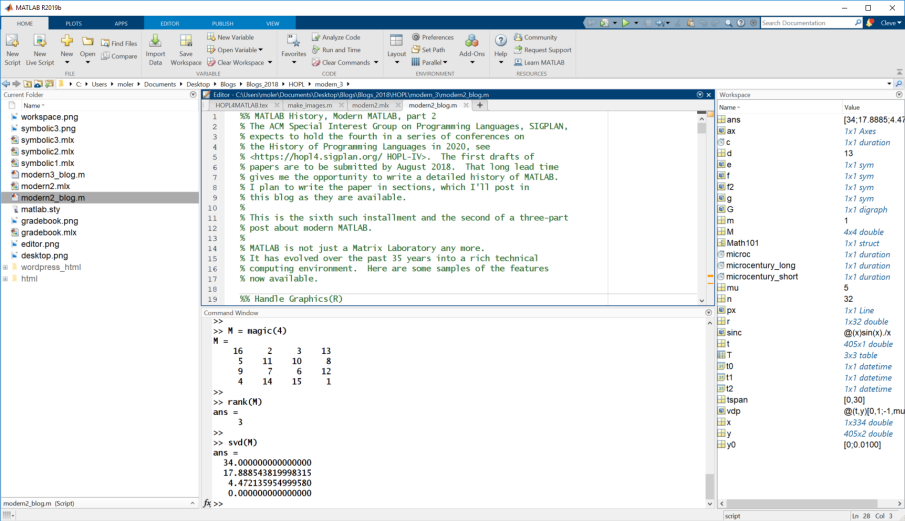Open the address bar folder history dropdown
Viewport: 905px width, 521px height.
(889, 84)
